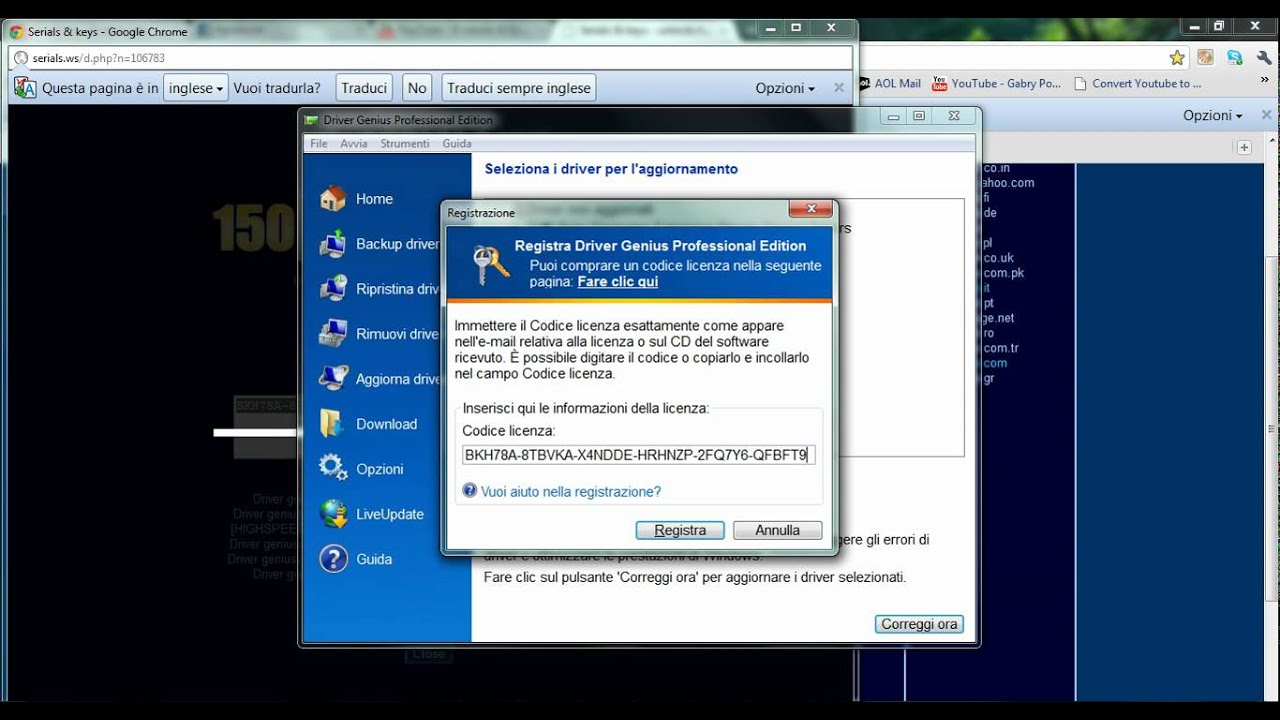Click the Registra button
1280x720 pixels.
tap(680, 531)
